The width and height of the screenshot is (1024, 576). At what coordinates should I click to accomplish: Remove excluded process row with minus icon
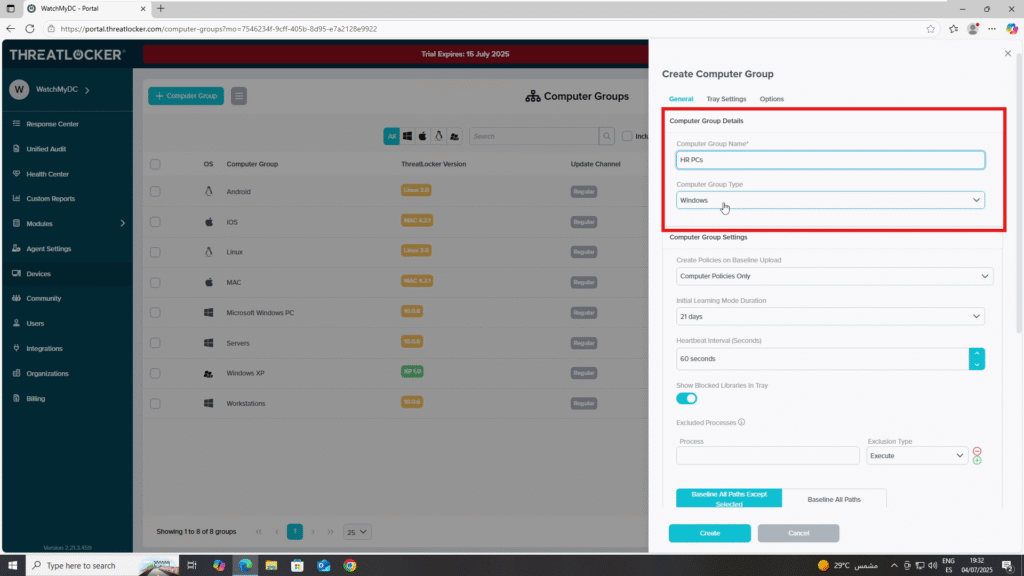click(977, 451)
